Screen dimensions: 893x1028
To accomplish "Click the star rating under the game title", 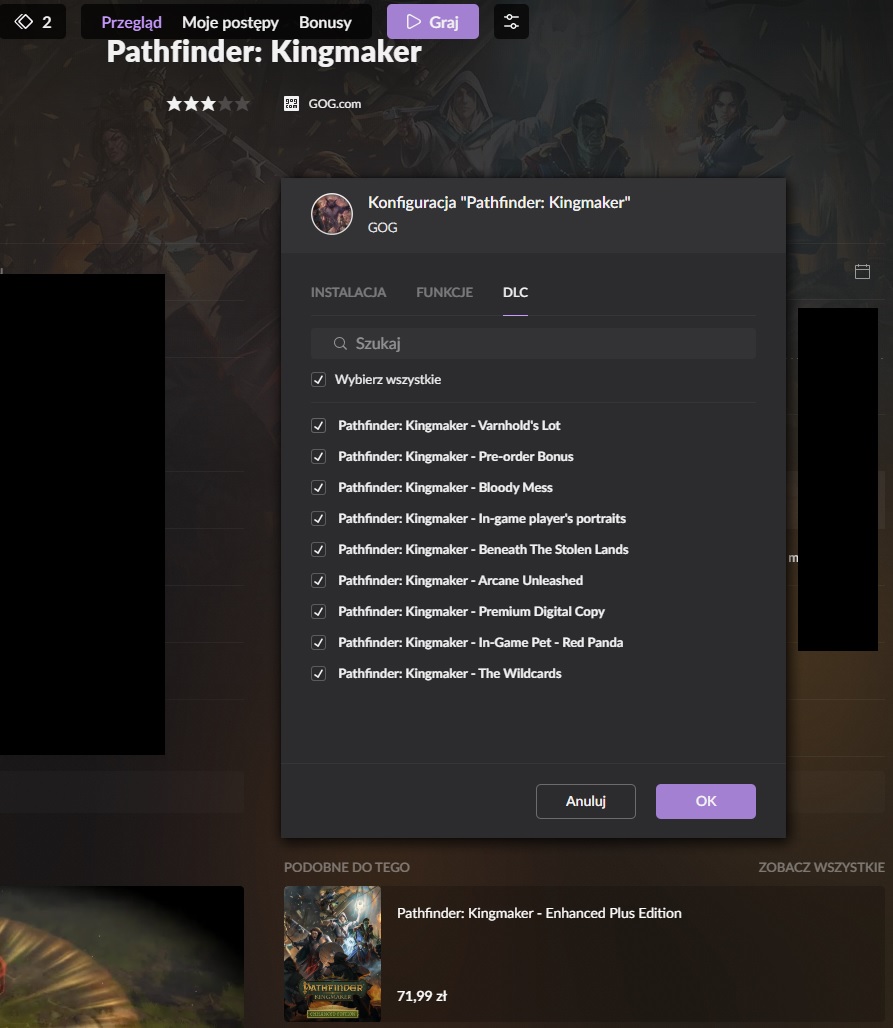I will [x=208, y=104].
